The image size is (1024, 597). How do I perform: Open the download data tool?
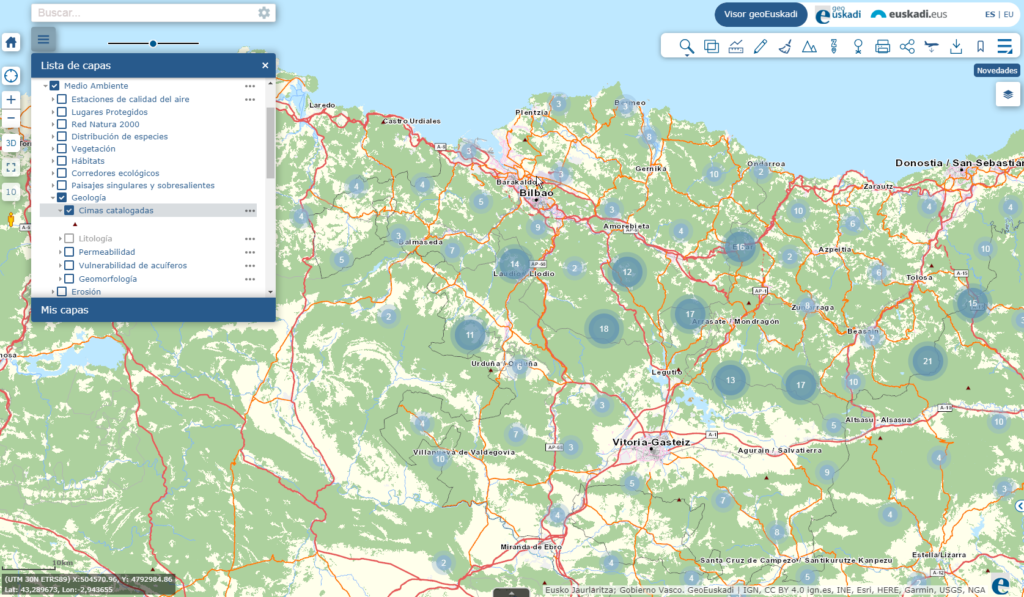(956, 46)
